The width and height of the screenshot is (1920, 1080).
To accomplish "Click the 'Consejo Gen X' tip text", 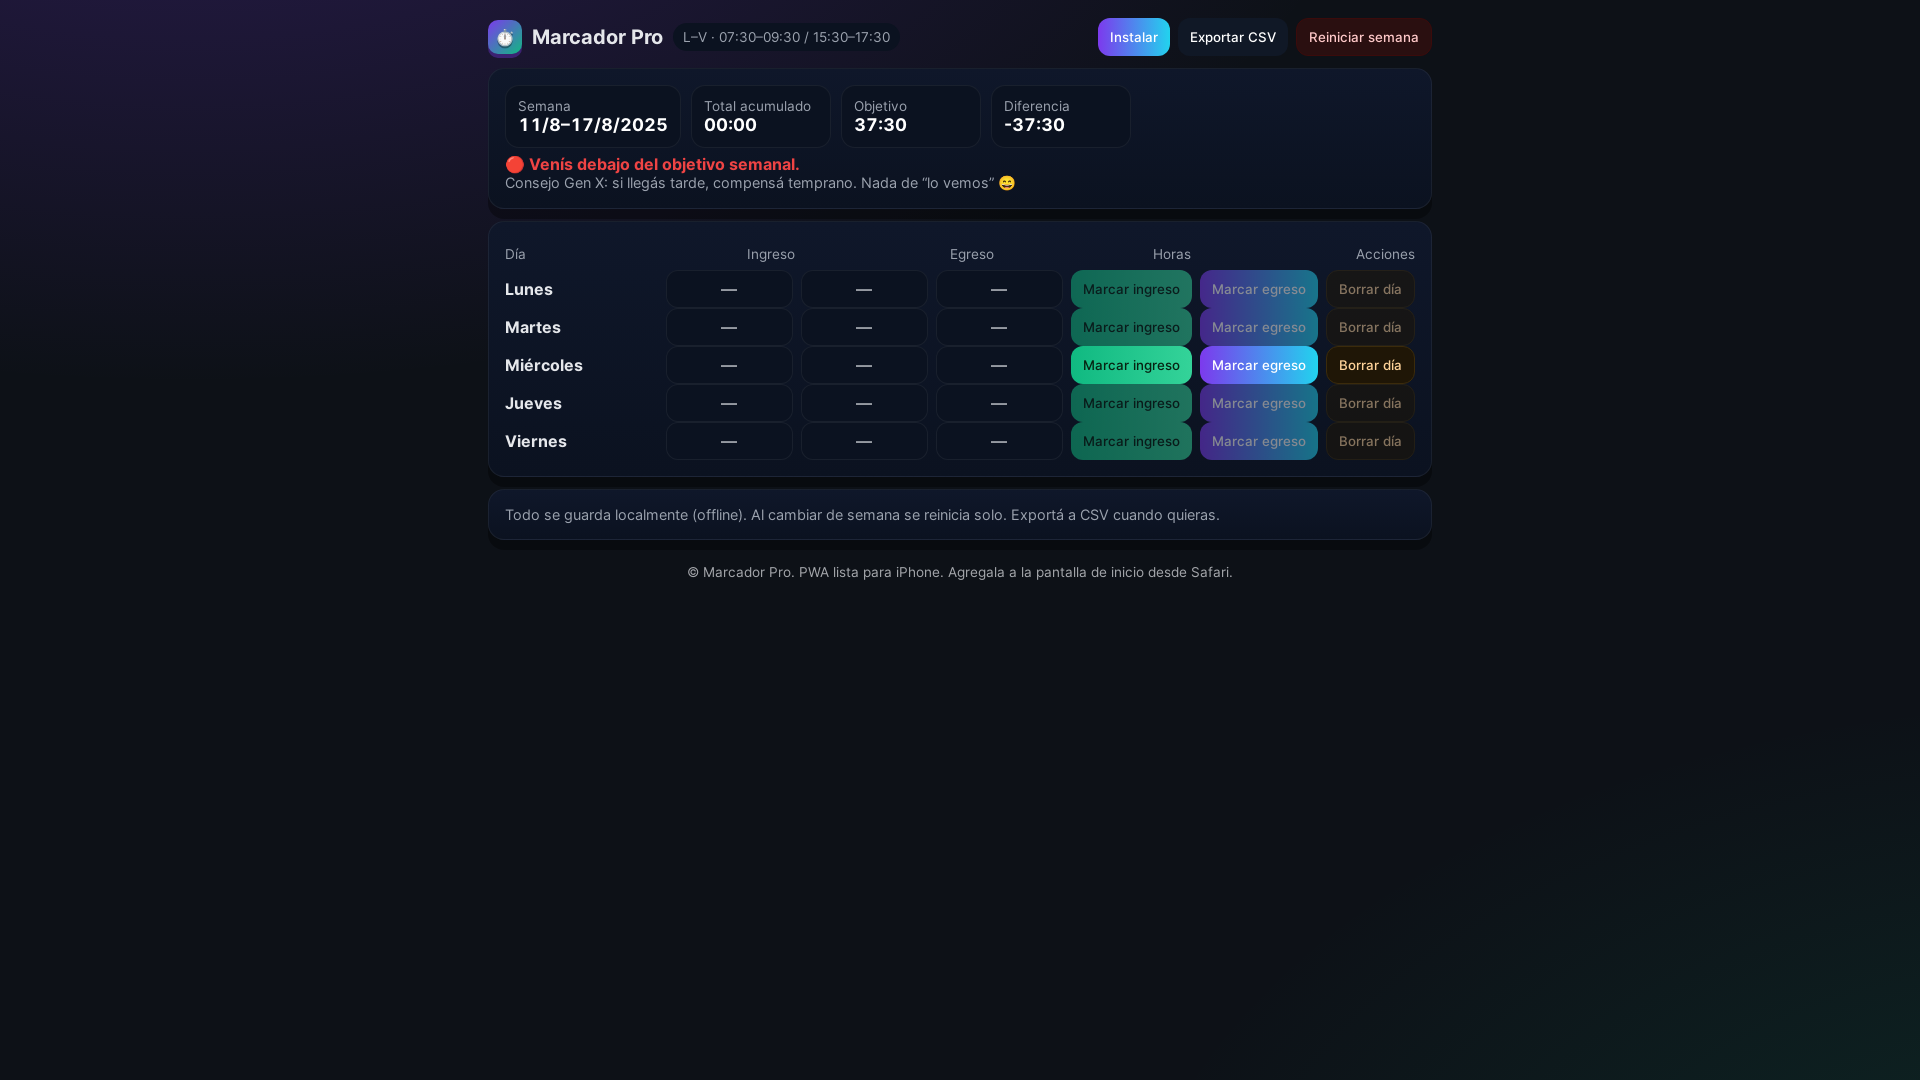I will coord(760,183).
